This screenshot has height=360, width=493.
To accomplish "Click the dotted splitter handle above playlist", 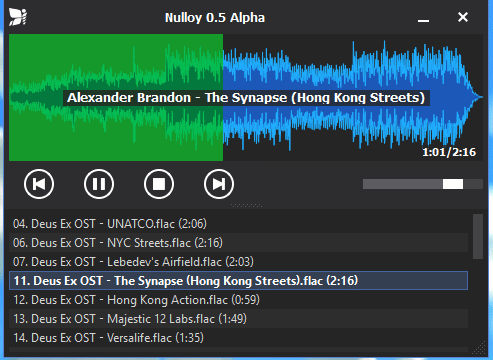I will pos(246,206).
